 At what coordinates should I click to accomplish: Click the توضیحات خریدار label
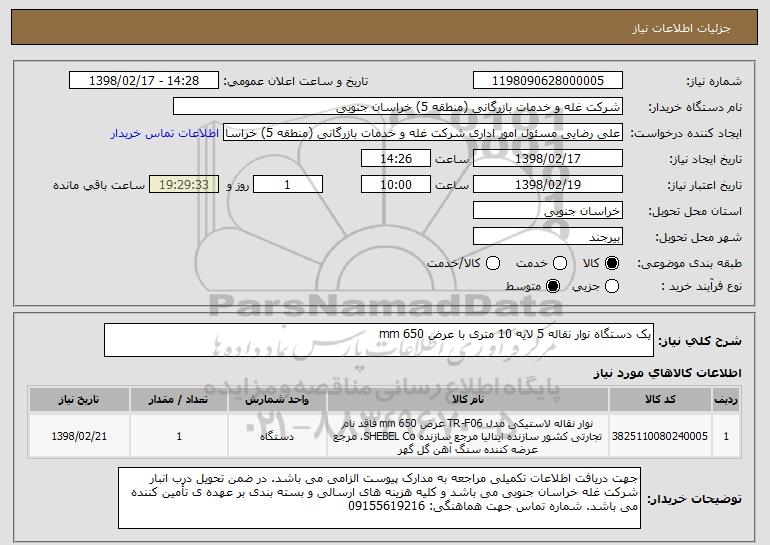click(694, 499)
